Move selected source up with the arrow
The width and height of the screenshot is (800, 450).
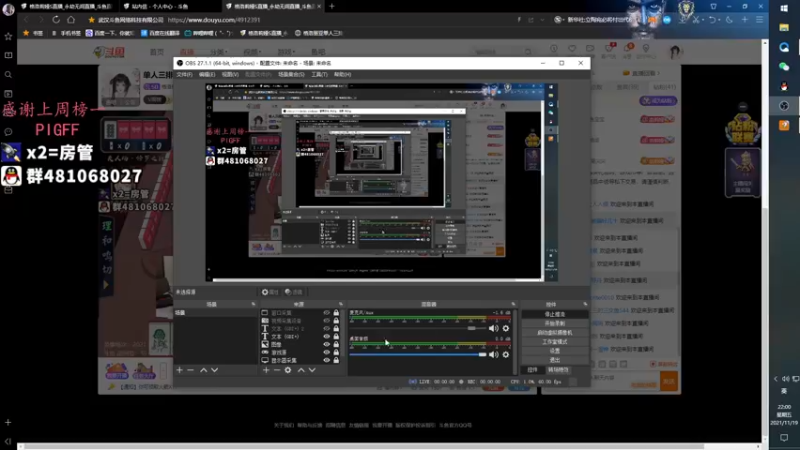[x=300, y=370]
